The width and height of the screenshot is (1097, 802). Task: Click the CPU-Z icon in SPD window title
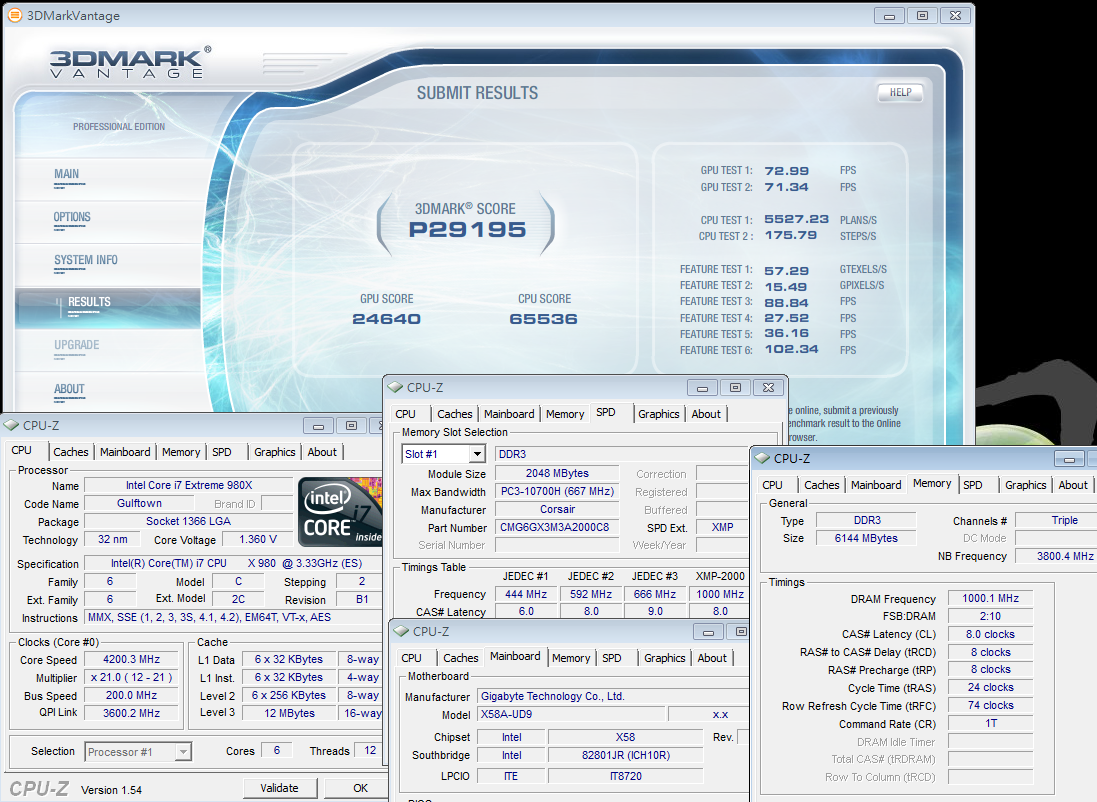[395, 387]
